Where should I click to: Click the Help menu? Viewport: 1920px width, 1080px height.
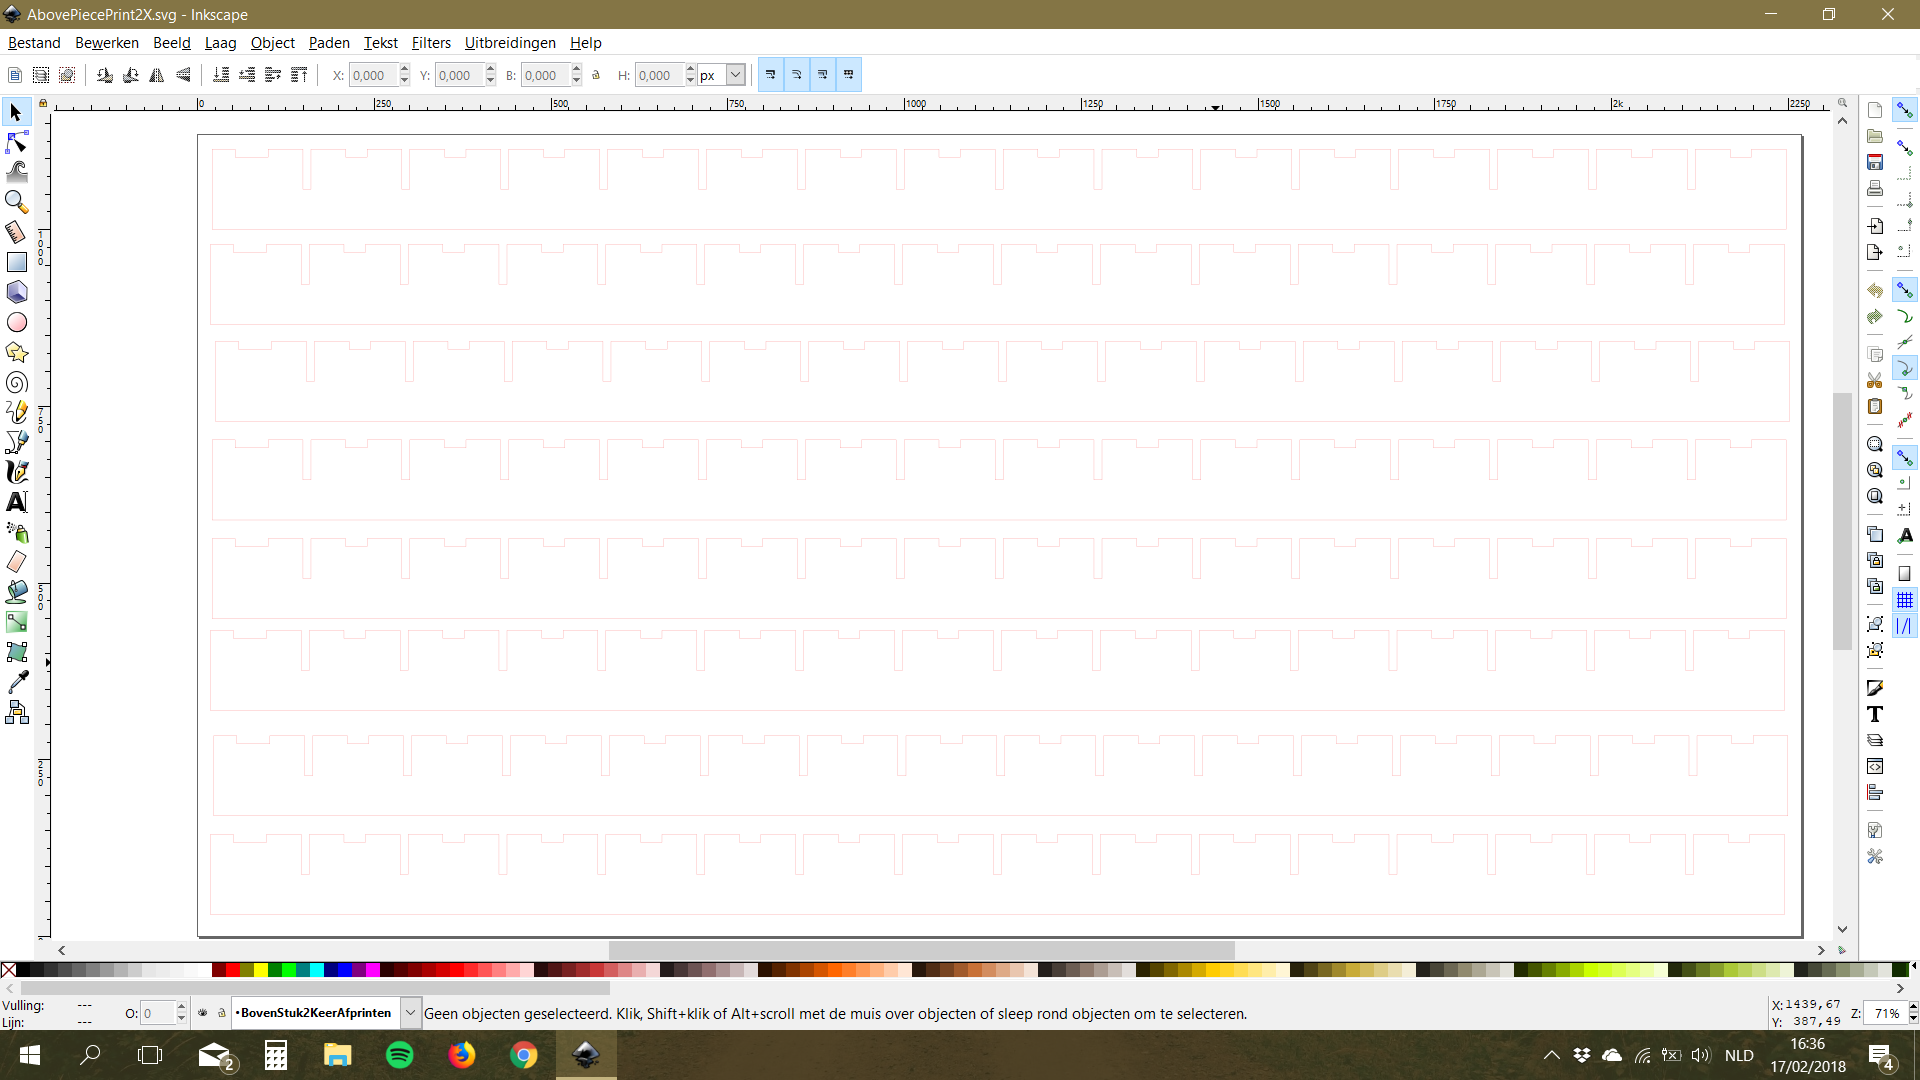point(585,43)
